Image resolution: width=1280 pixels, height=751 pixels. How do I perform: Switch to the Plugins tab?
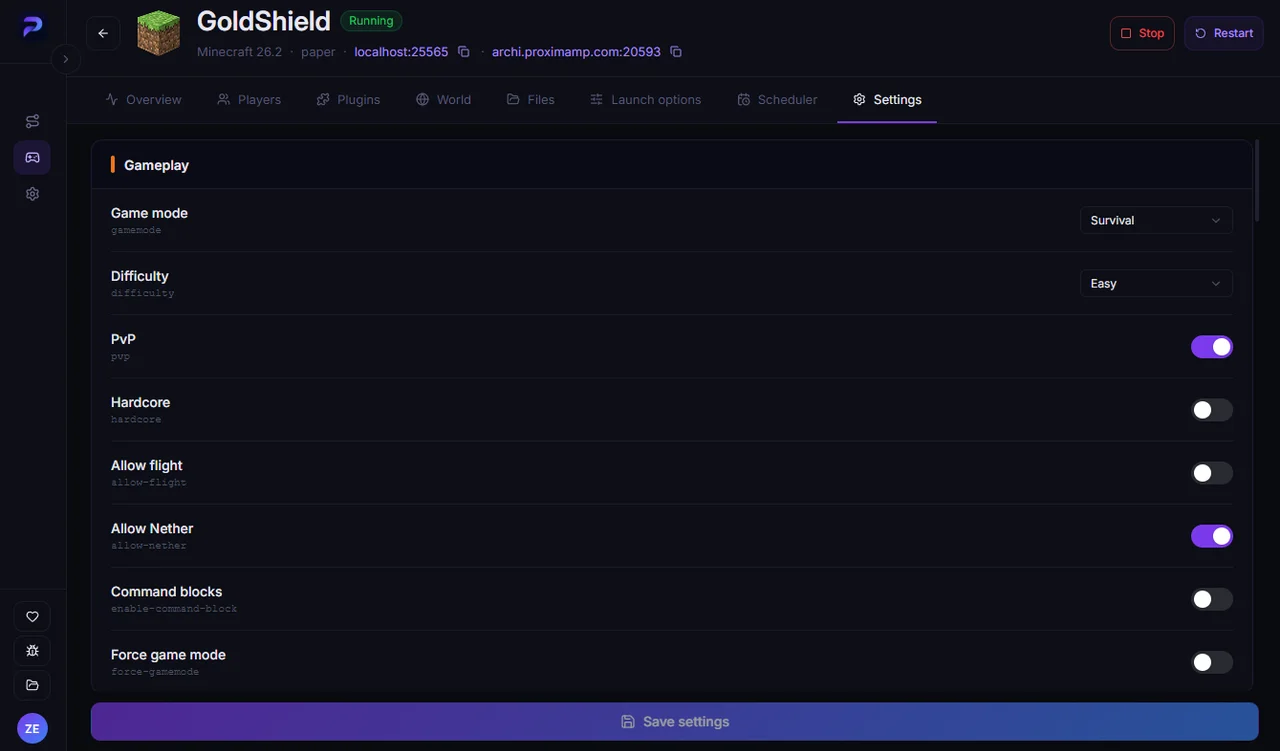[x=348, y=100]
